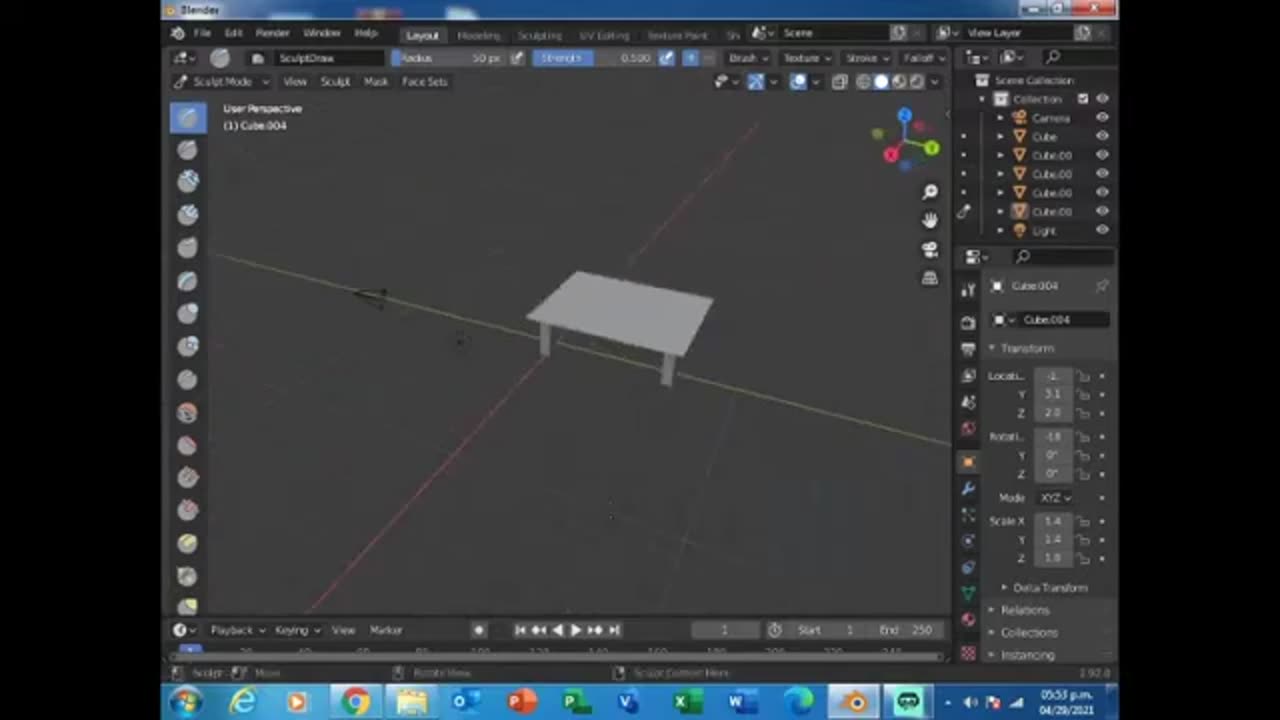Open the World properties tab icon
Viewport: 1280px width, 720px height.
click(x=968, y=429)
